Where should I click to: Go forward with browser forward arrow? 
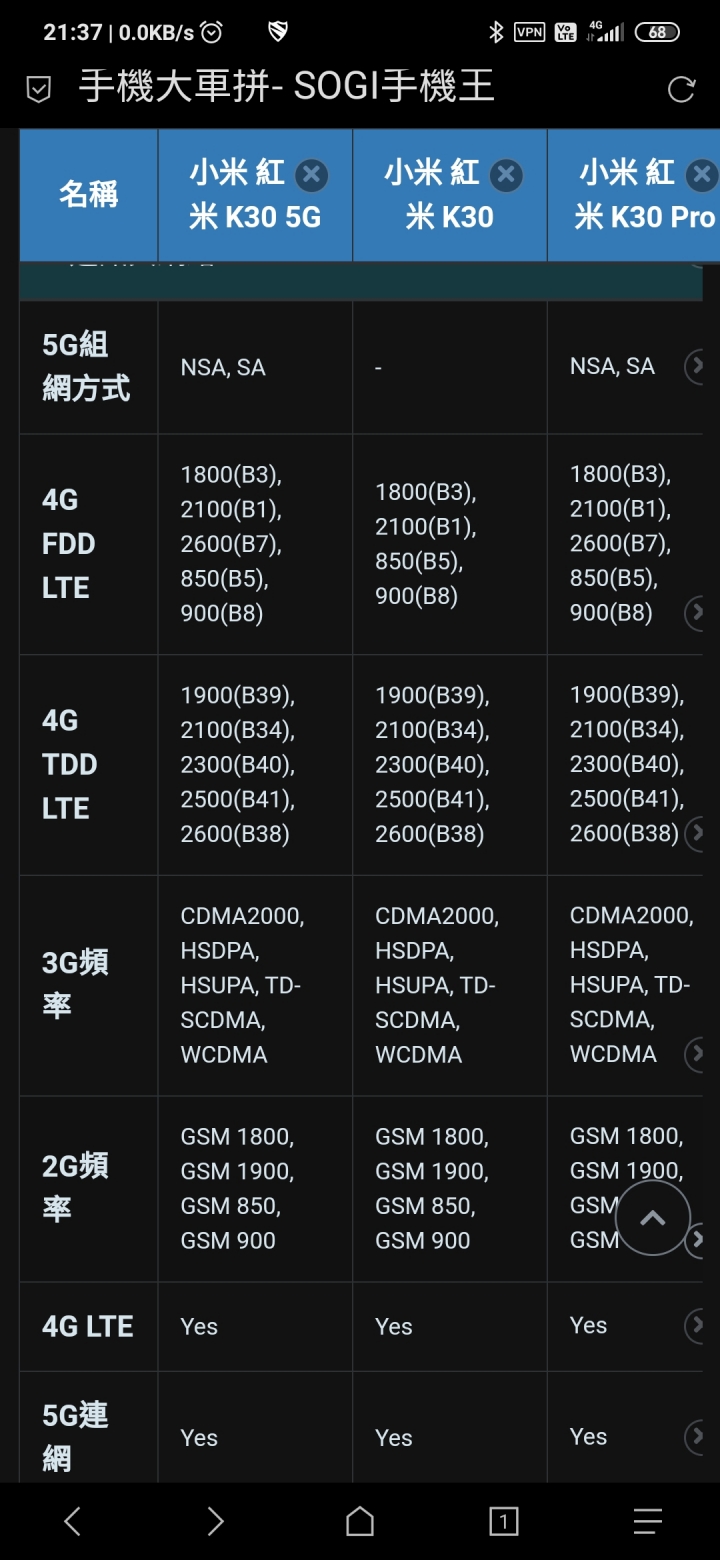coord(216,1521)
